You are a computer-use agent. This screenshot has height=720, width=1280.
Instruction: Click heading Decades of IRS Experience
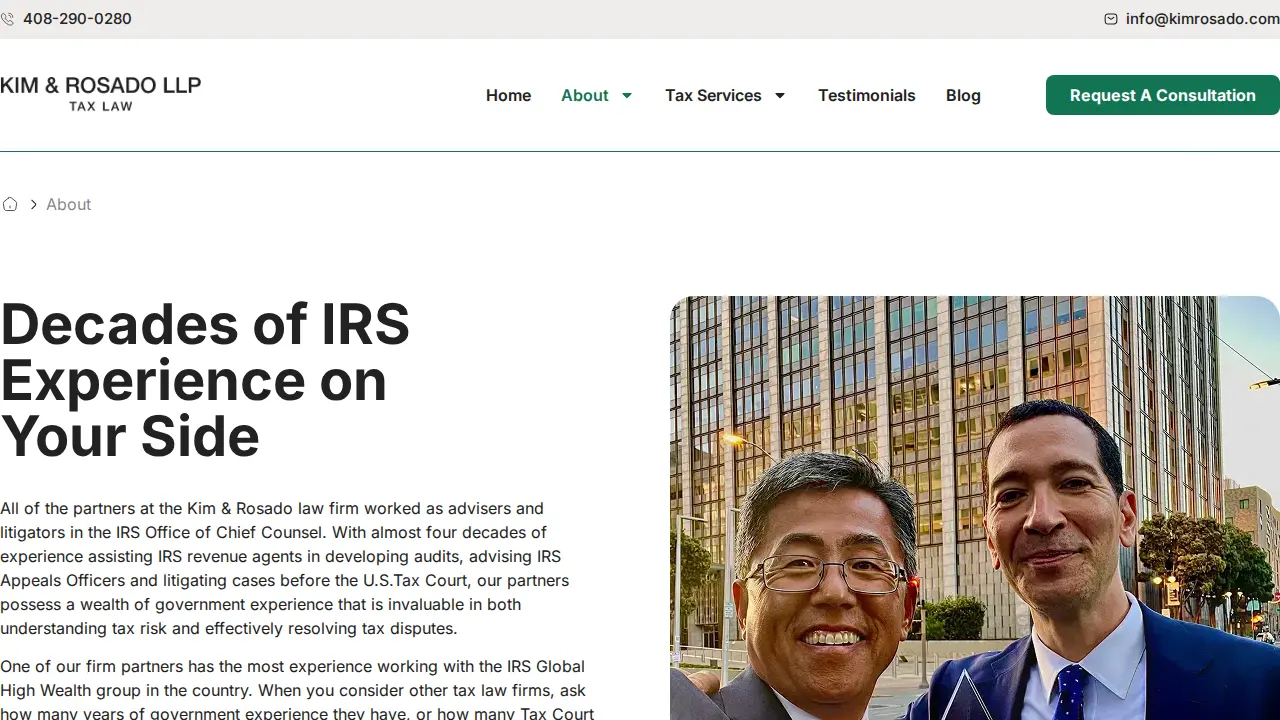[x=205, y=380]
